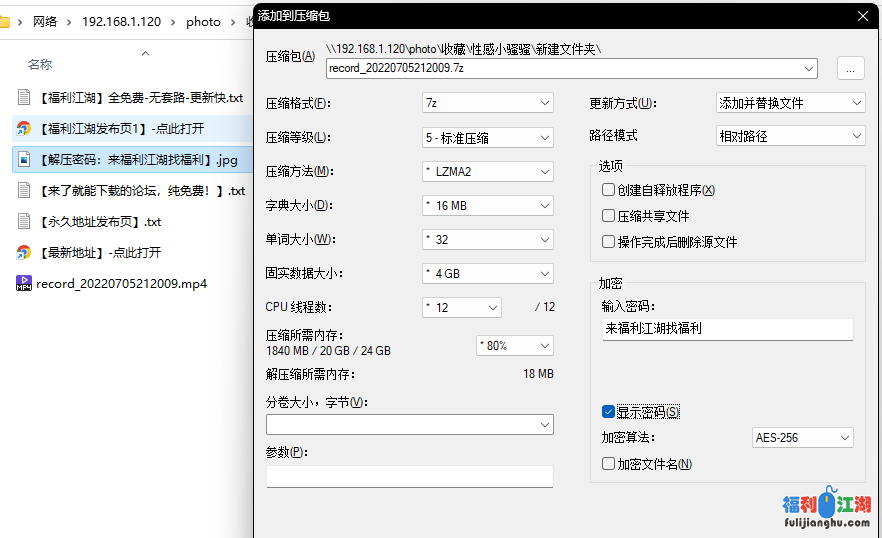Image resolution: width=882 pixels, height=538 pixels.
Task: Click the 名称 column header
Action: [40, 65]
